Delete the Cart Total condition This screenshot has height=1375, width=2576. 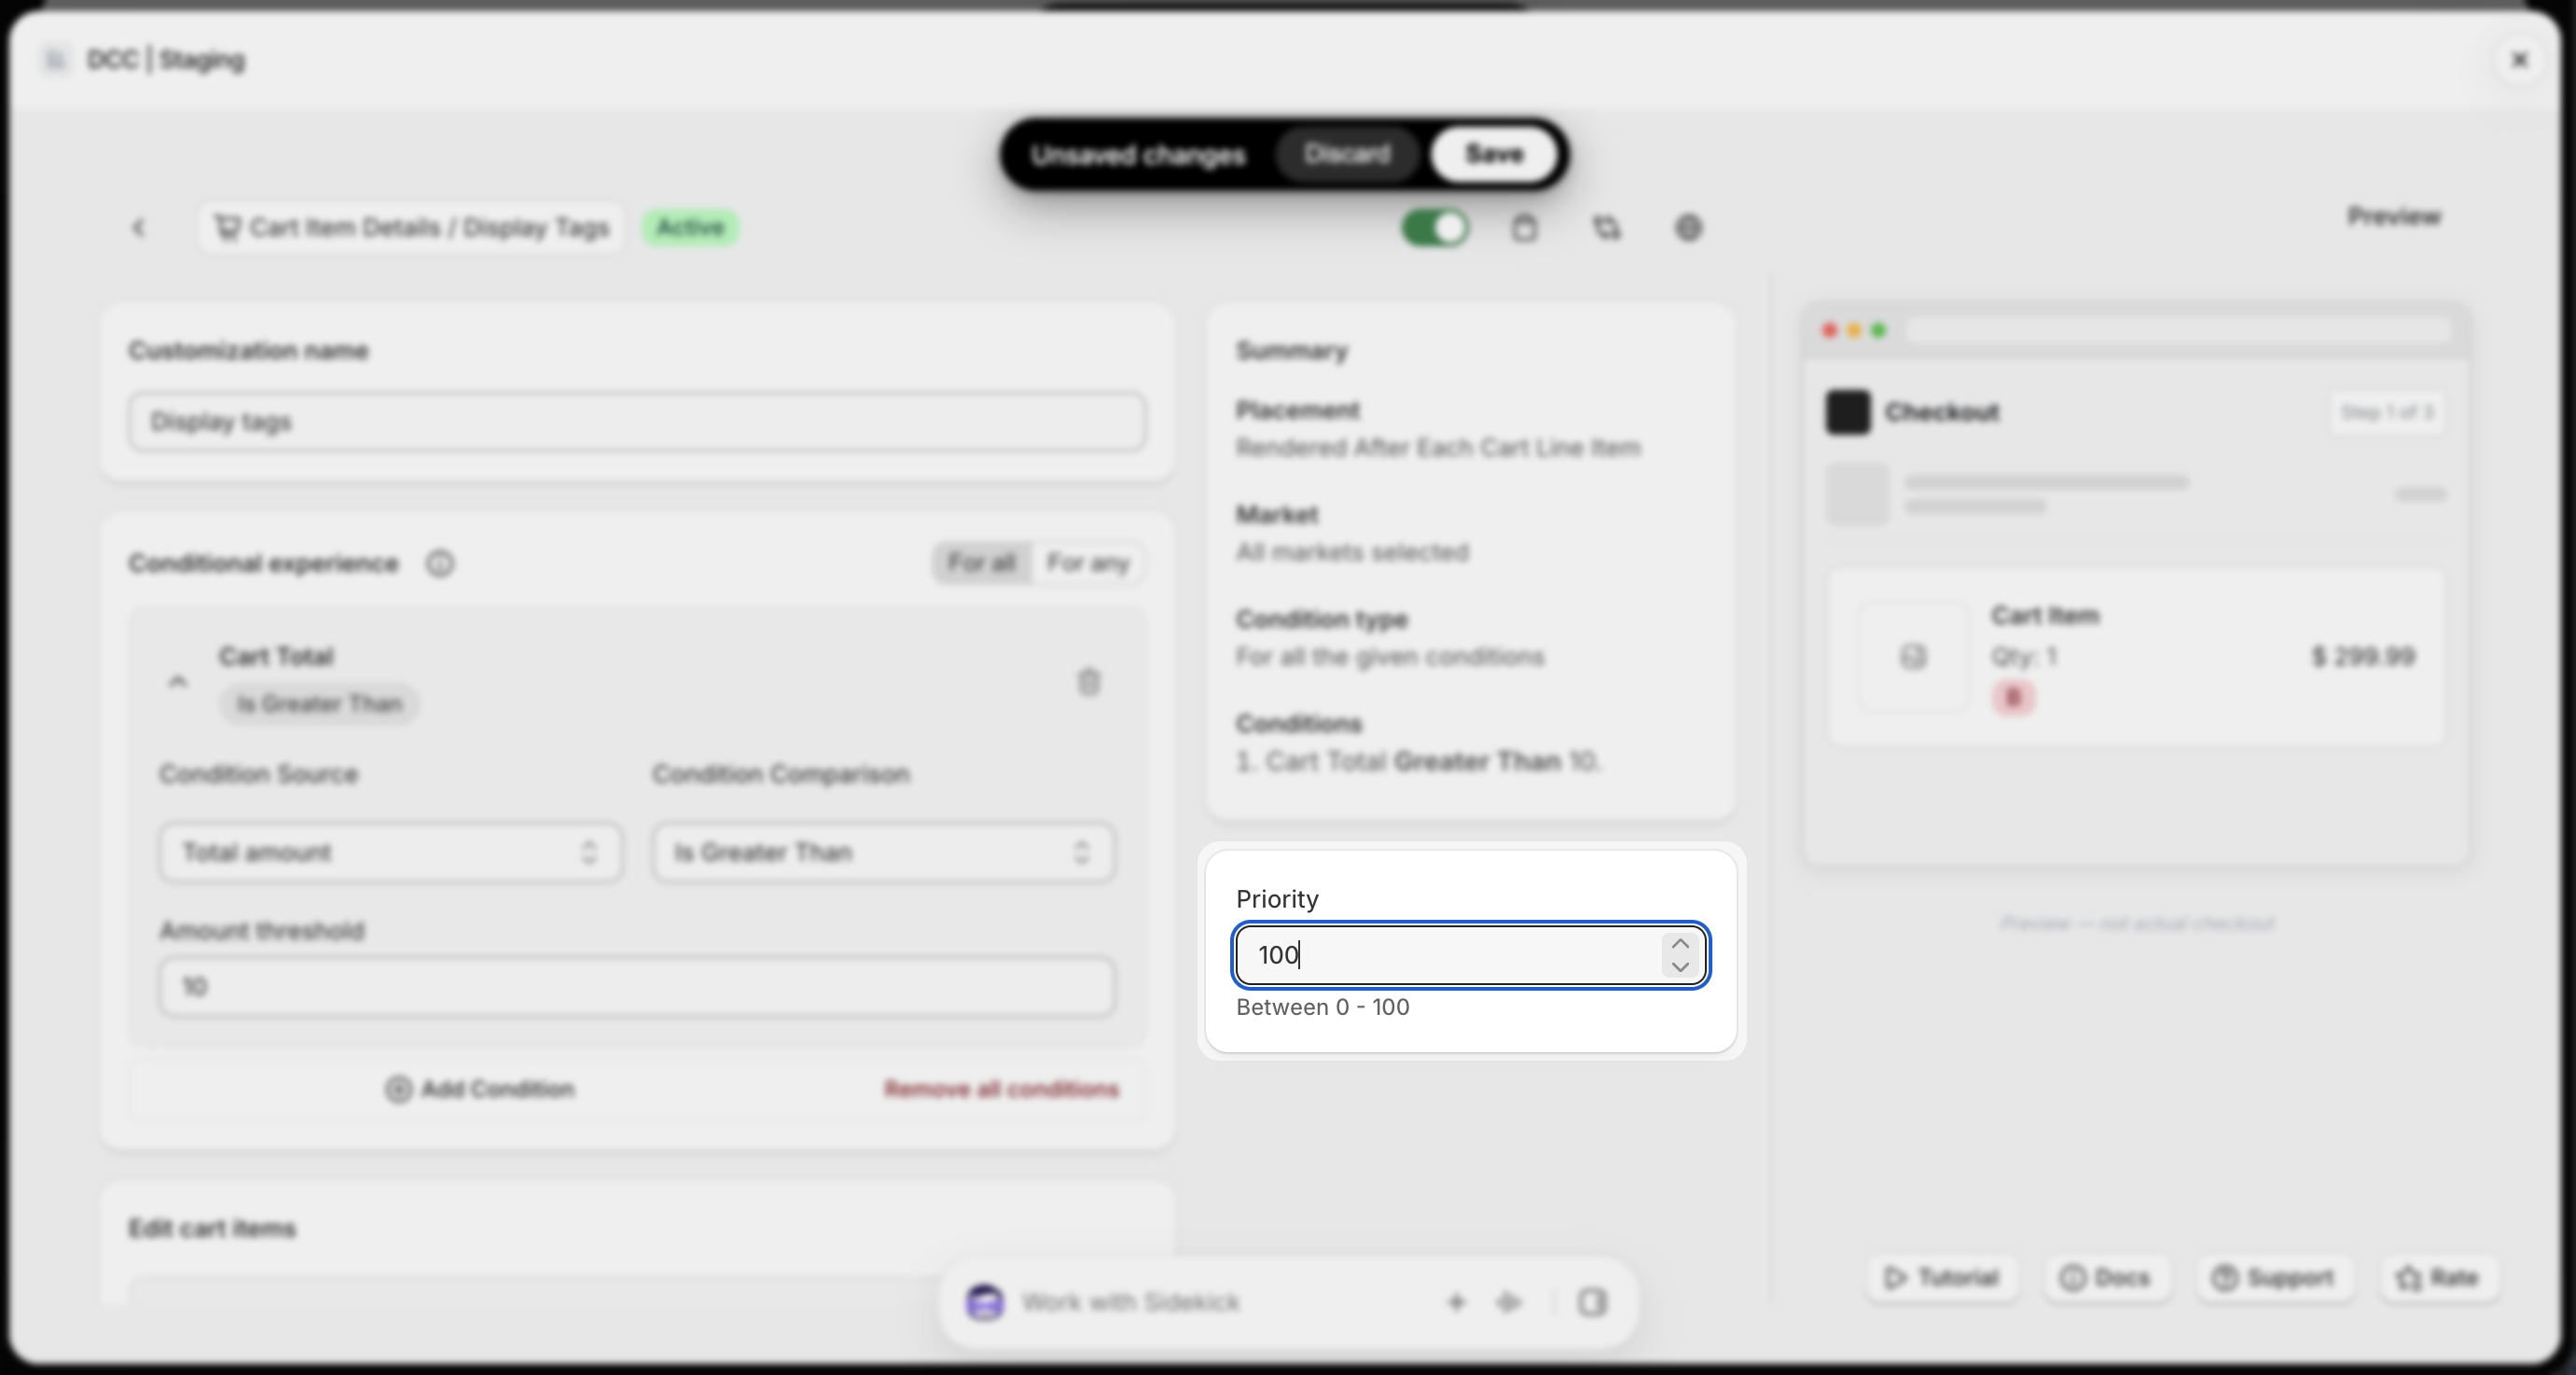tap(1088, 682)
